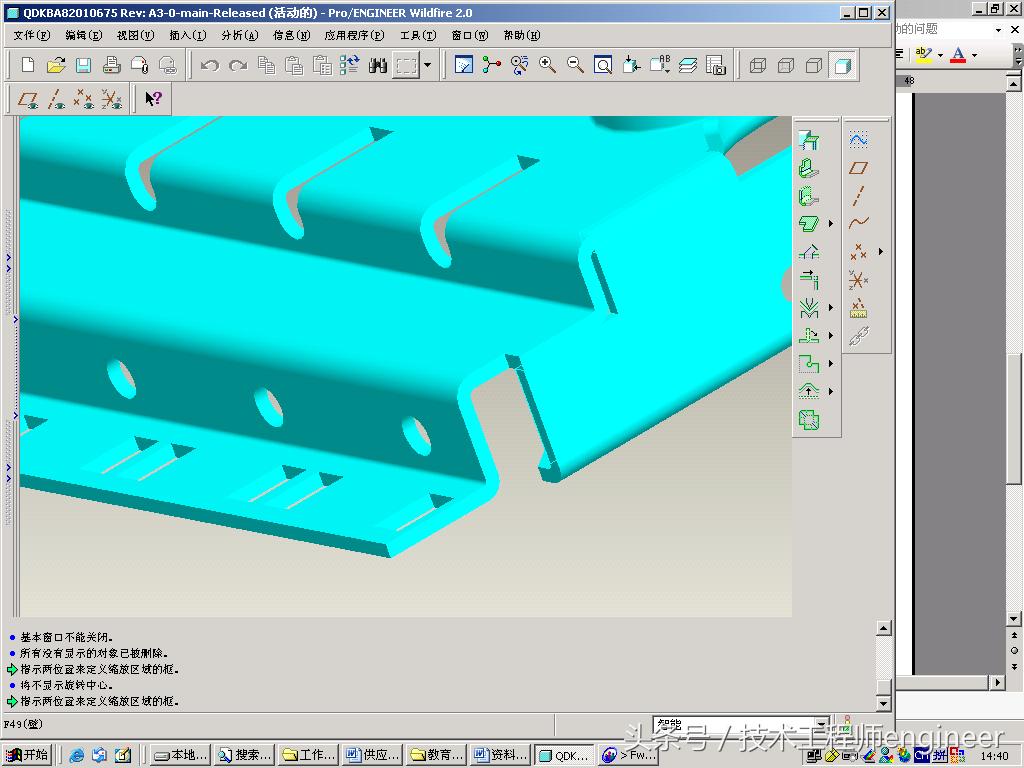Click the refit model to window icon

click(x=603, y=65)
